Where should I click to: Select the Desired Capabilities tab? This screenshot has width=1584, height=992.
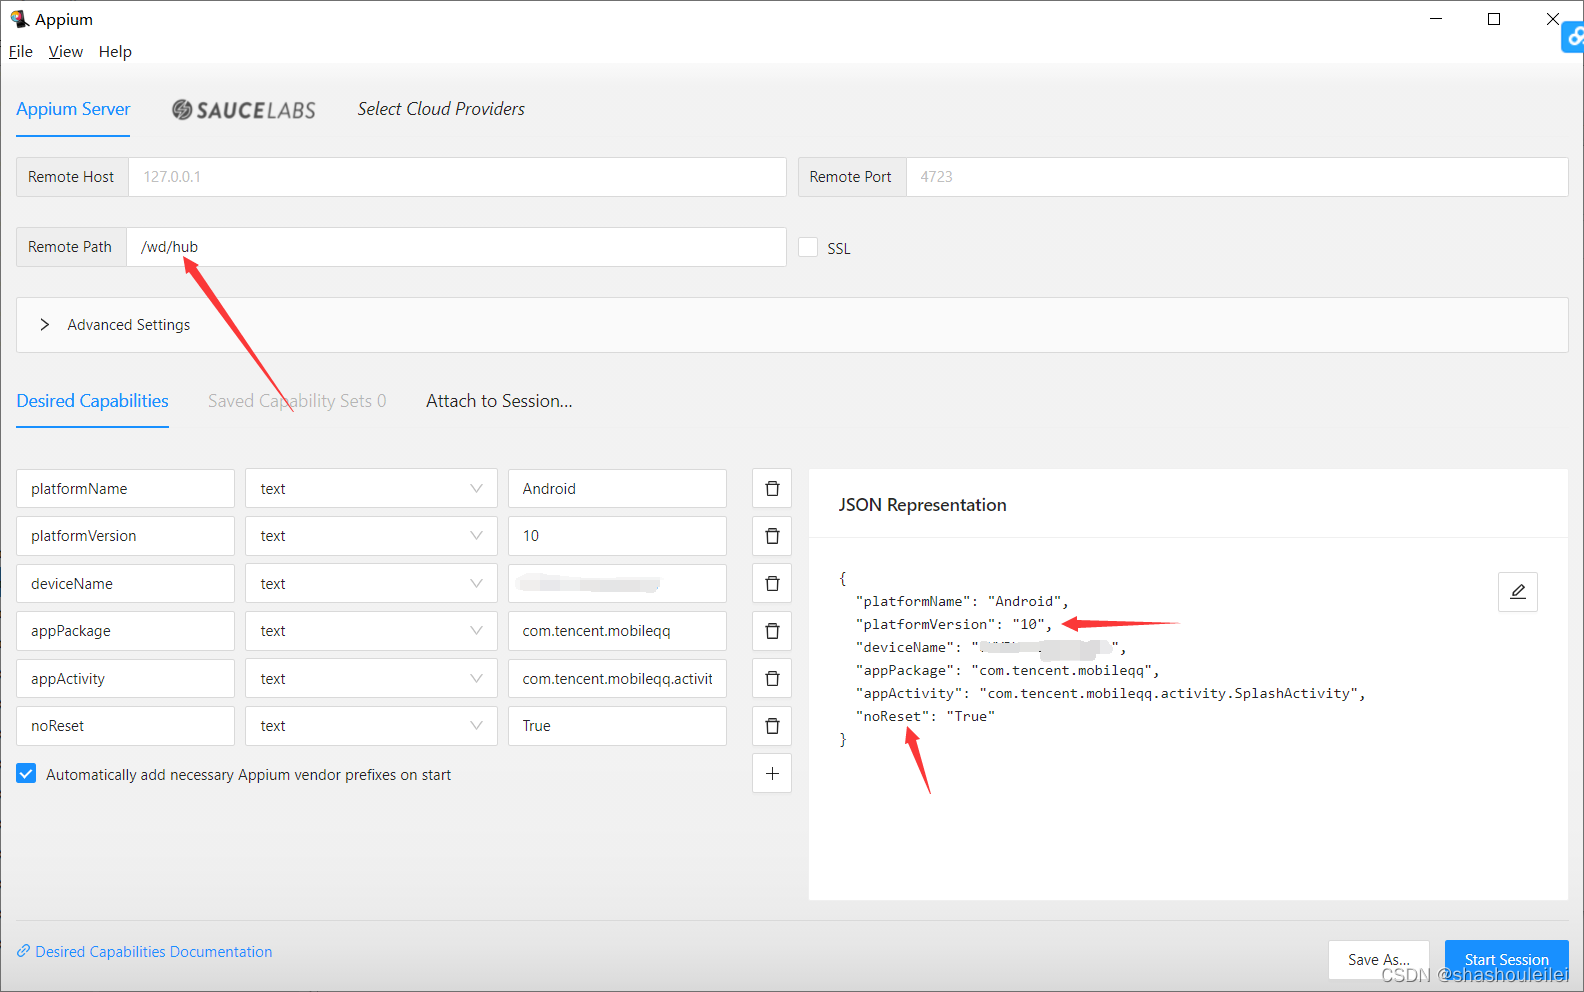click(92, 401)
